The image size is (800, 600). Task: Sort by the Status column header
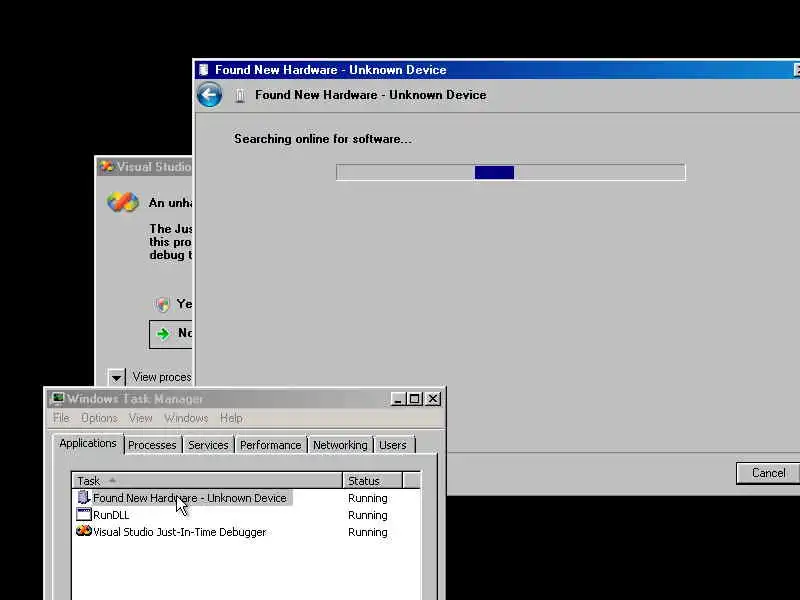click(372, 481)
